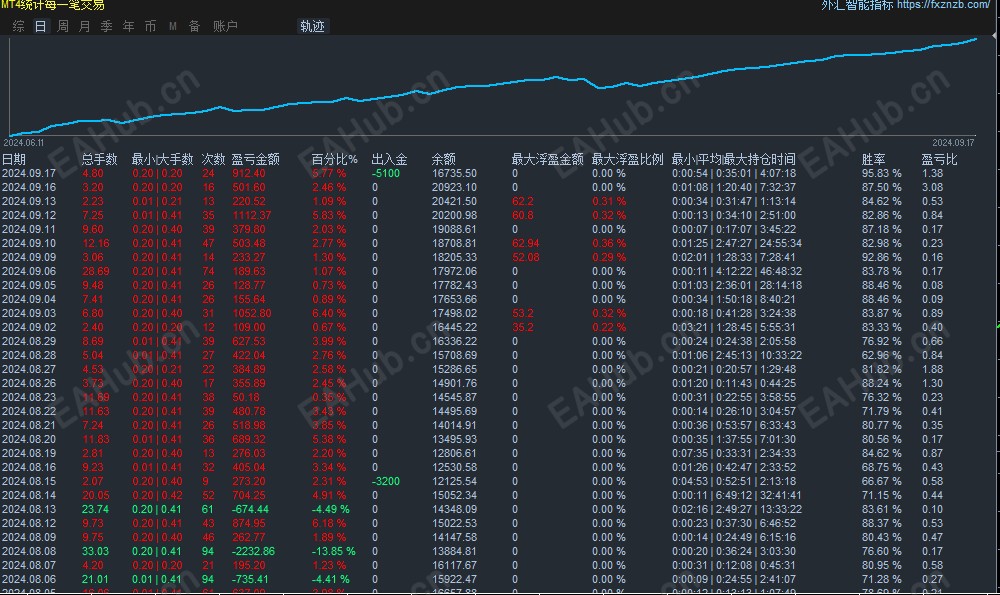Click profit ratio value 3.08
Screen dimensions: 1000x595
click(x=932, y=187)
